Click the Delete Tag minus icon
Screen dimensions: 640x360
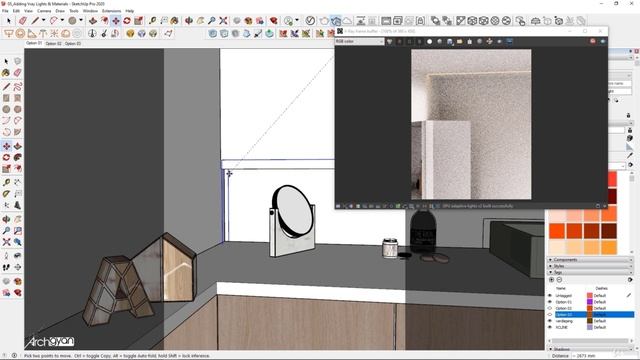tap(559, 280)
